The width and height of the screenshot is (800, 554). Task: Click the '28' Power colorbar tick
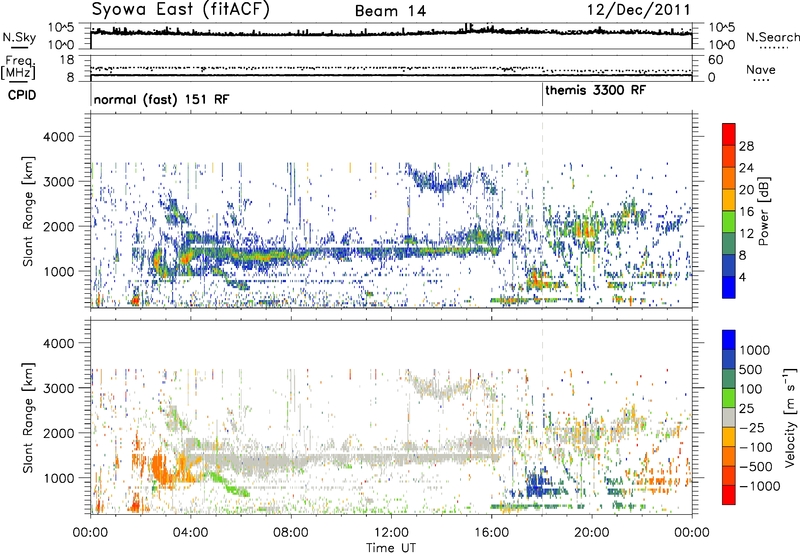(x=746, y=146)
